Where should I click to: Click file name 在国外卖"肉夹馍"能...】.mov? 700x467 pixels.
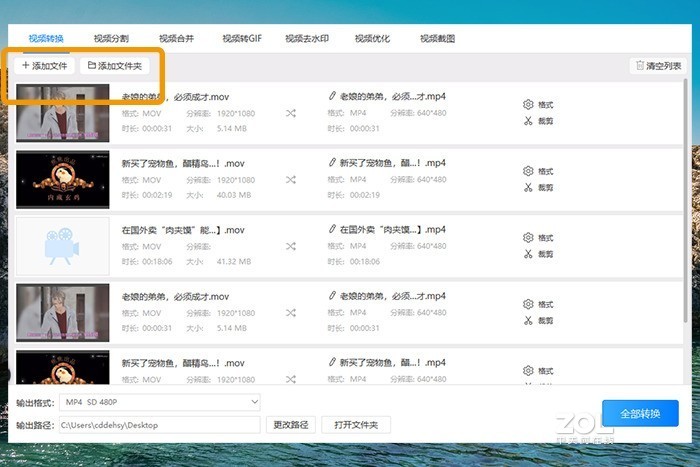[x=183, y=230]
